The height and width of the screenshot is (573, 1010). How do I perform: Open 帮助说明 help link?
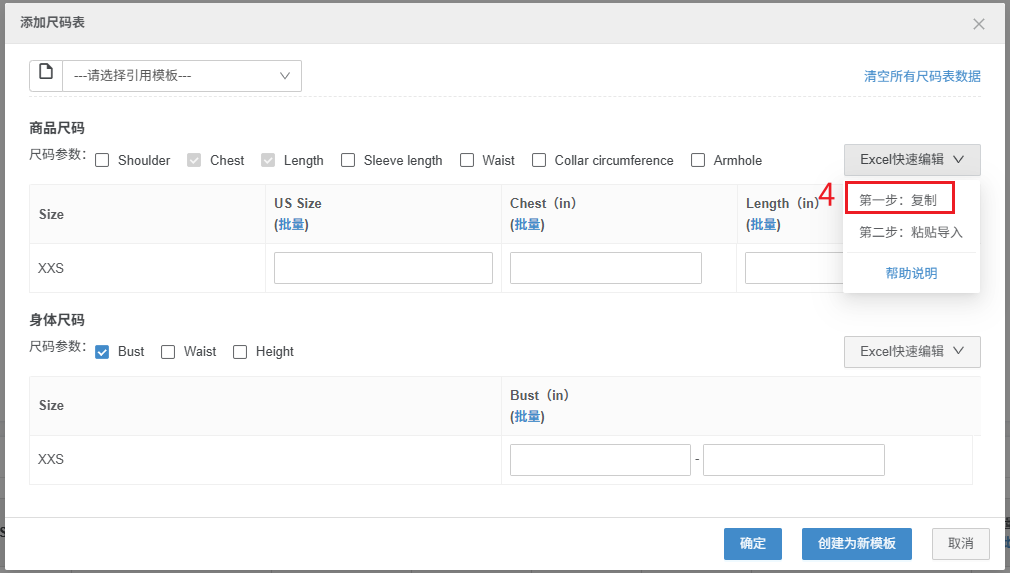pyautogui.click(x=911, y=273)
